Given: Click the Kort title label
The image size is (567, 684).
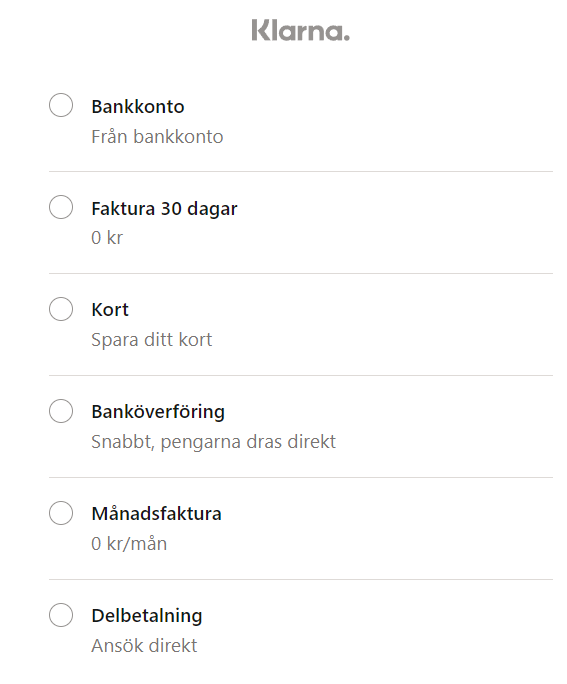Looking at the screenshot, I should (x=110, y=310).
